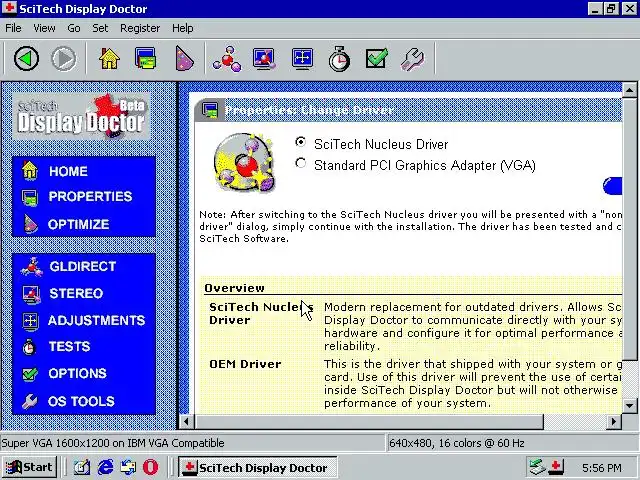640x480 pixels.
Task: Click the "640x480, 16 colors @ 60 Hz" status
Action: pyautogui.click(x=457, y=443)
